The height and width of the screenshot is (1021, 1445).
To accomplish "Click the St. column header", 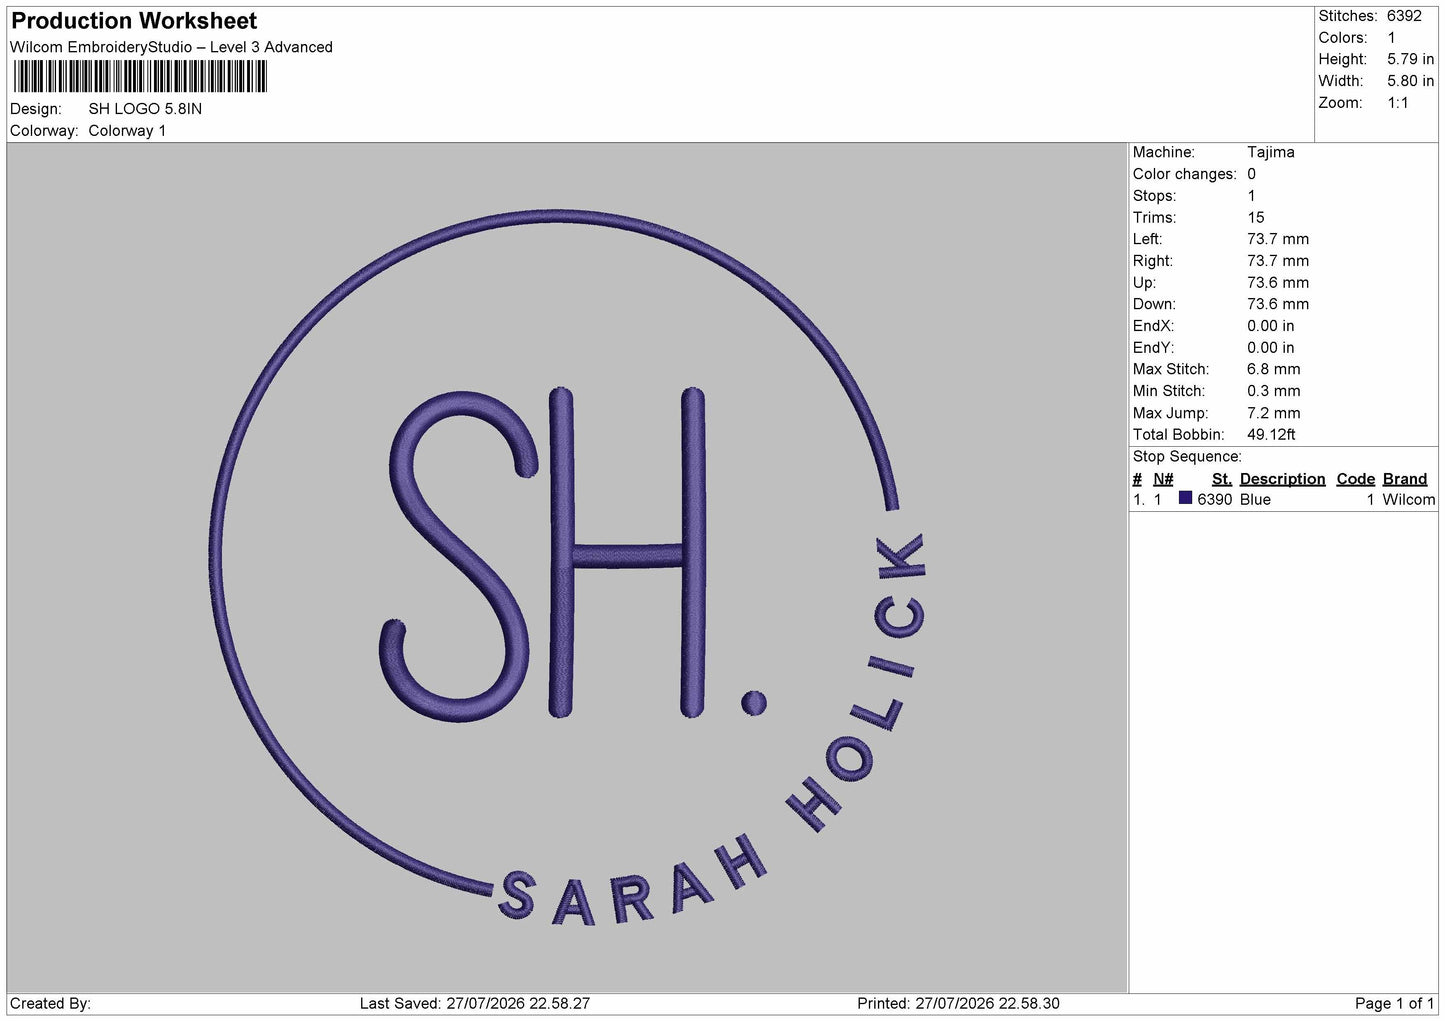I will pos(1221,479).
